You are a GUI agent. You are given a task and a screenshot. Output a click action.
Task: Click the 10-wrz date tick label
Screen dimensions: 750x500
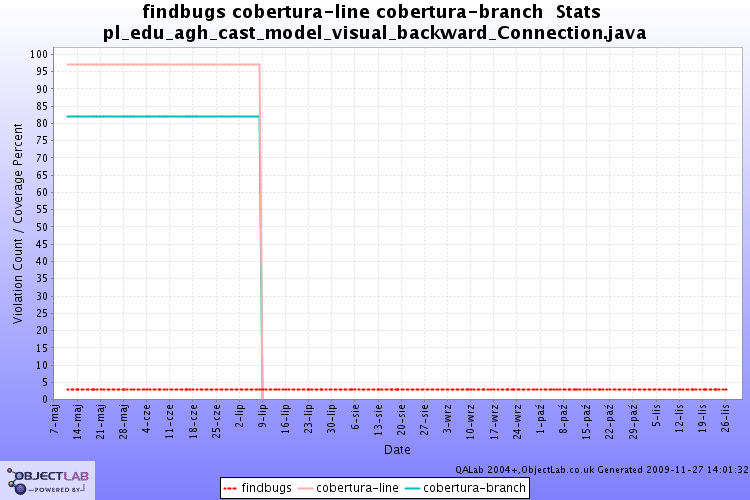[x=471, y=422]
